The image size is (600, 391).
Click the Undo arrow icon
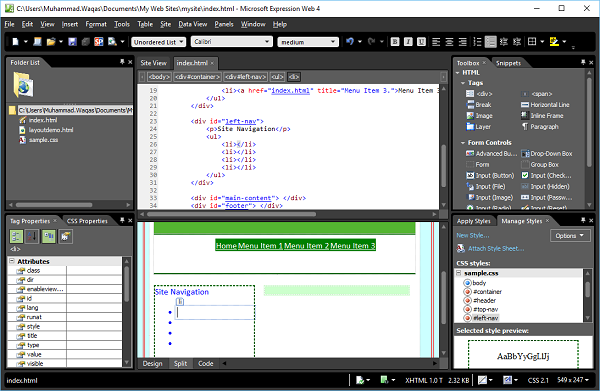coord(350,41)
